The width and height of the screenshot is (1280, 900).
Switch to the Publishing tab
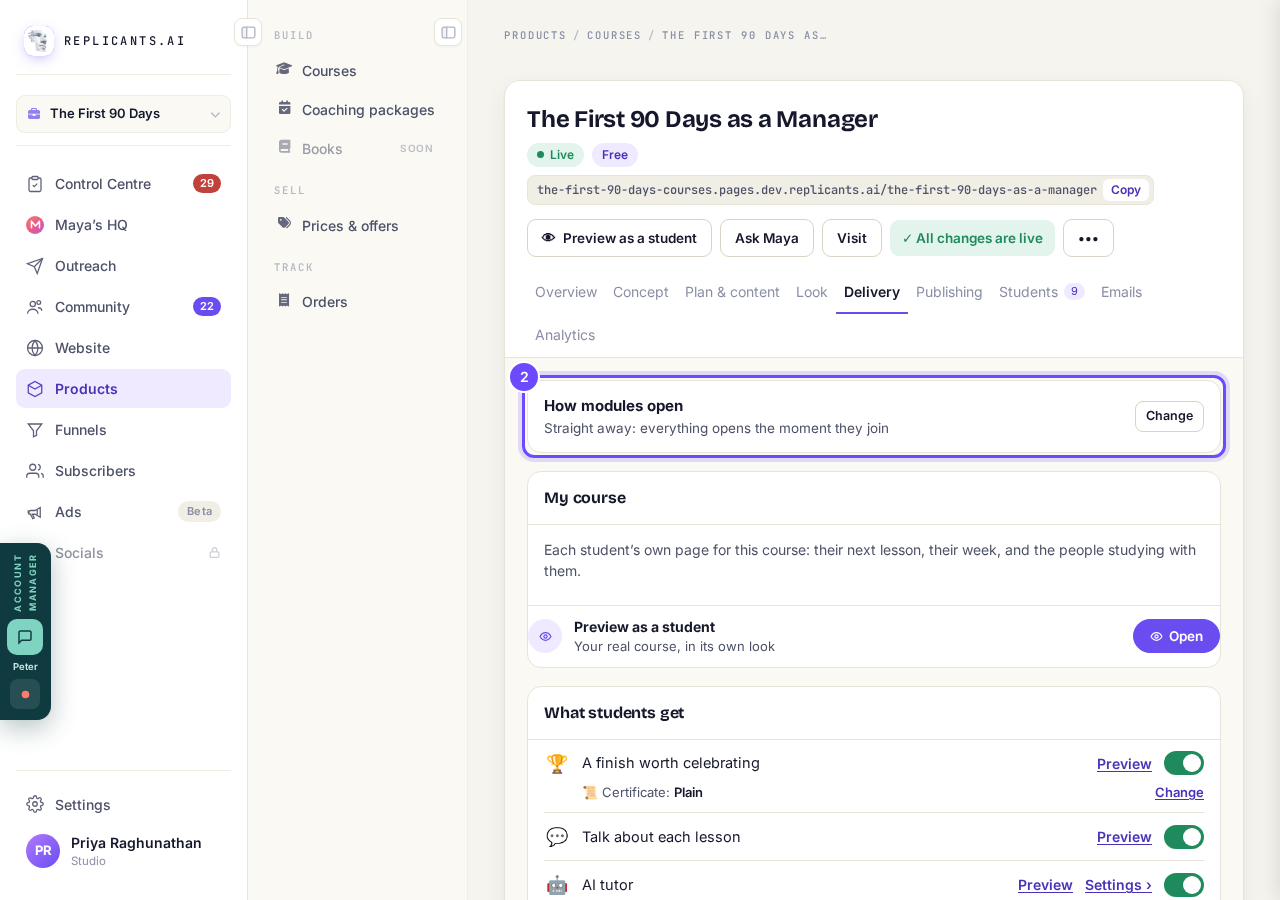(x=949, y=292)
